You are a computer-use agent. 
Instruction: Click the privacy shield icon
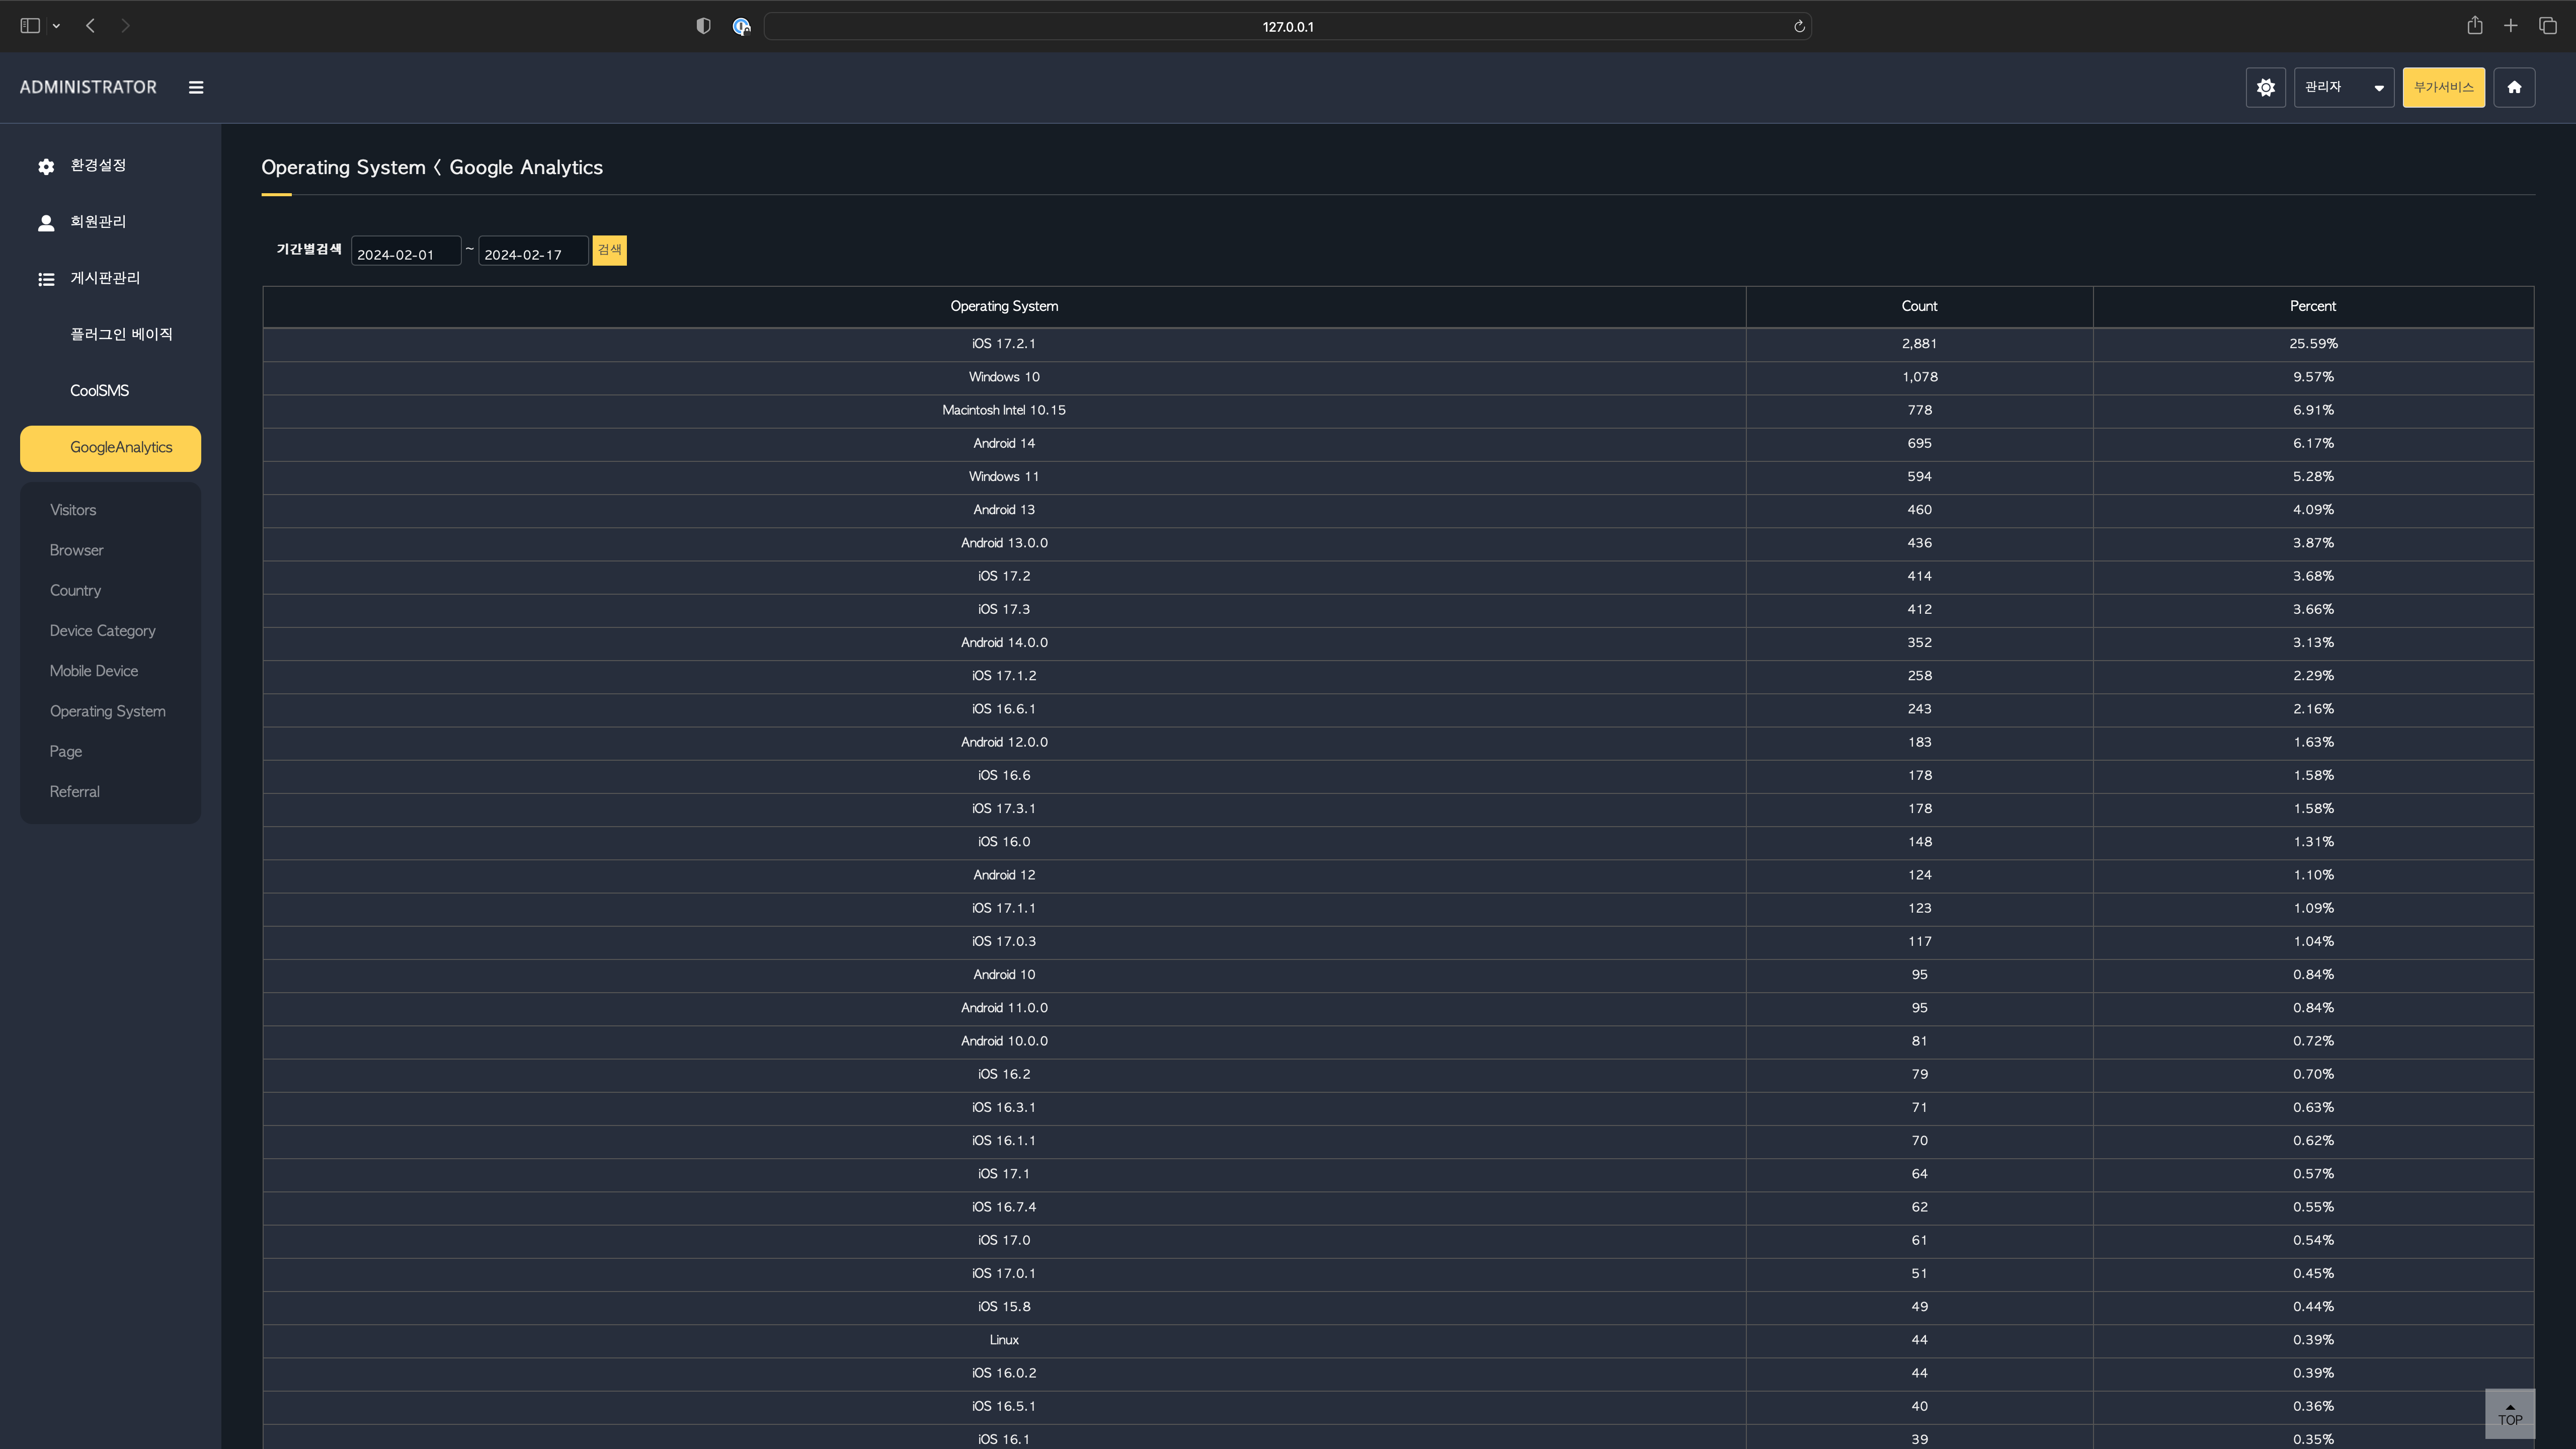coord(703,26)
